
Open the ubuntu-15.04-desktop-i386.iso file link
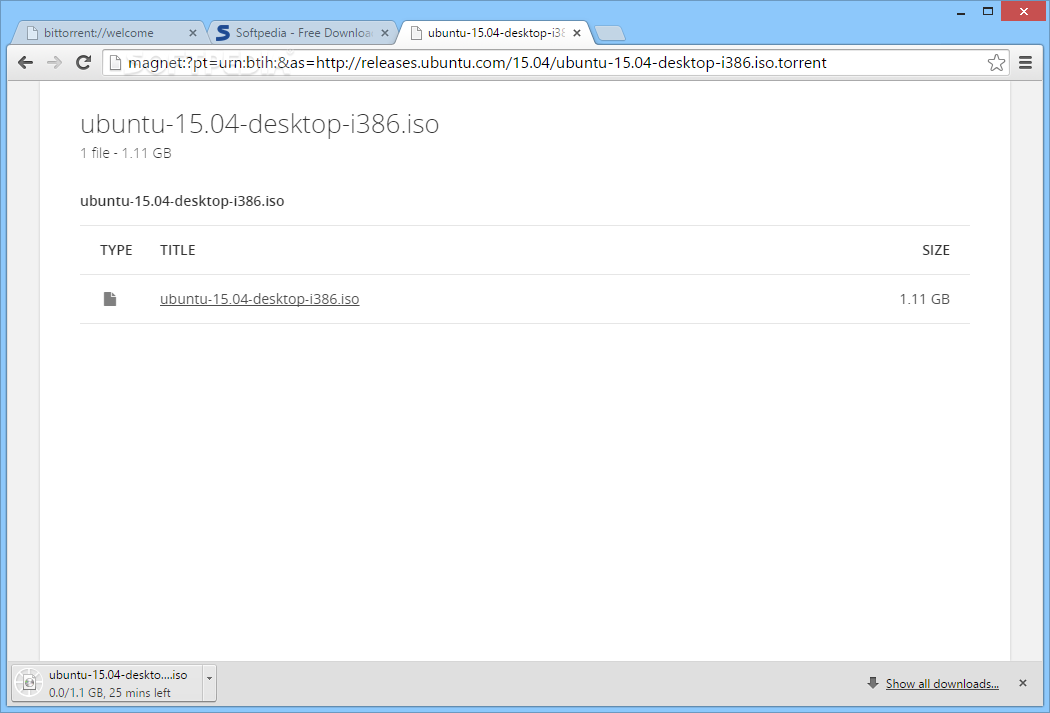(x=260, y=299)
